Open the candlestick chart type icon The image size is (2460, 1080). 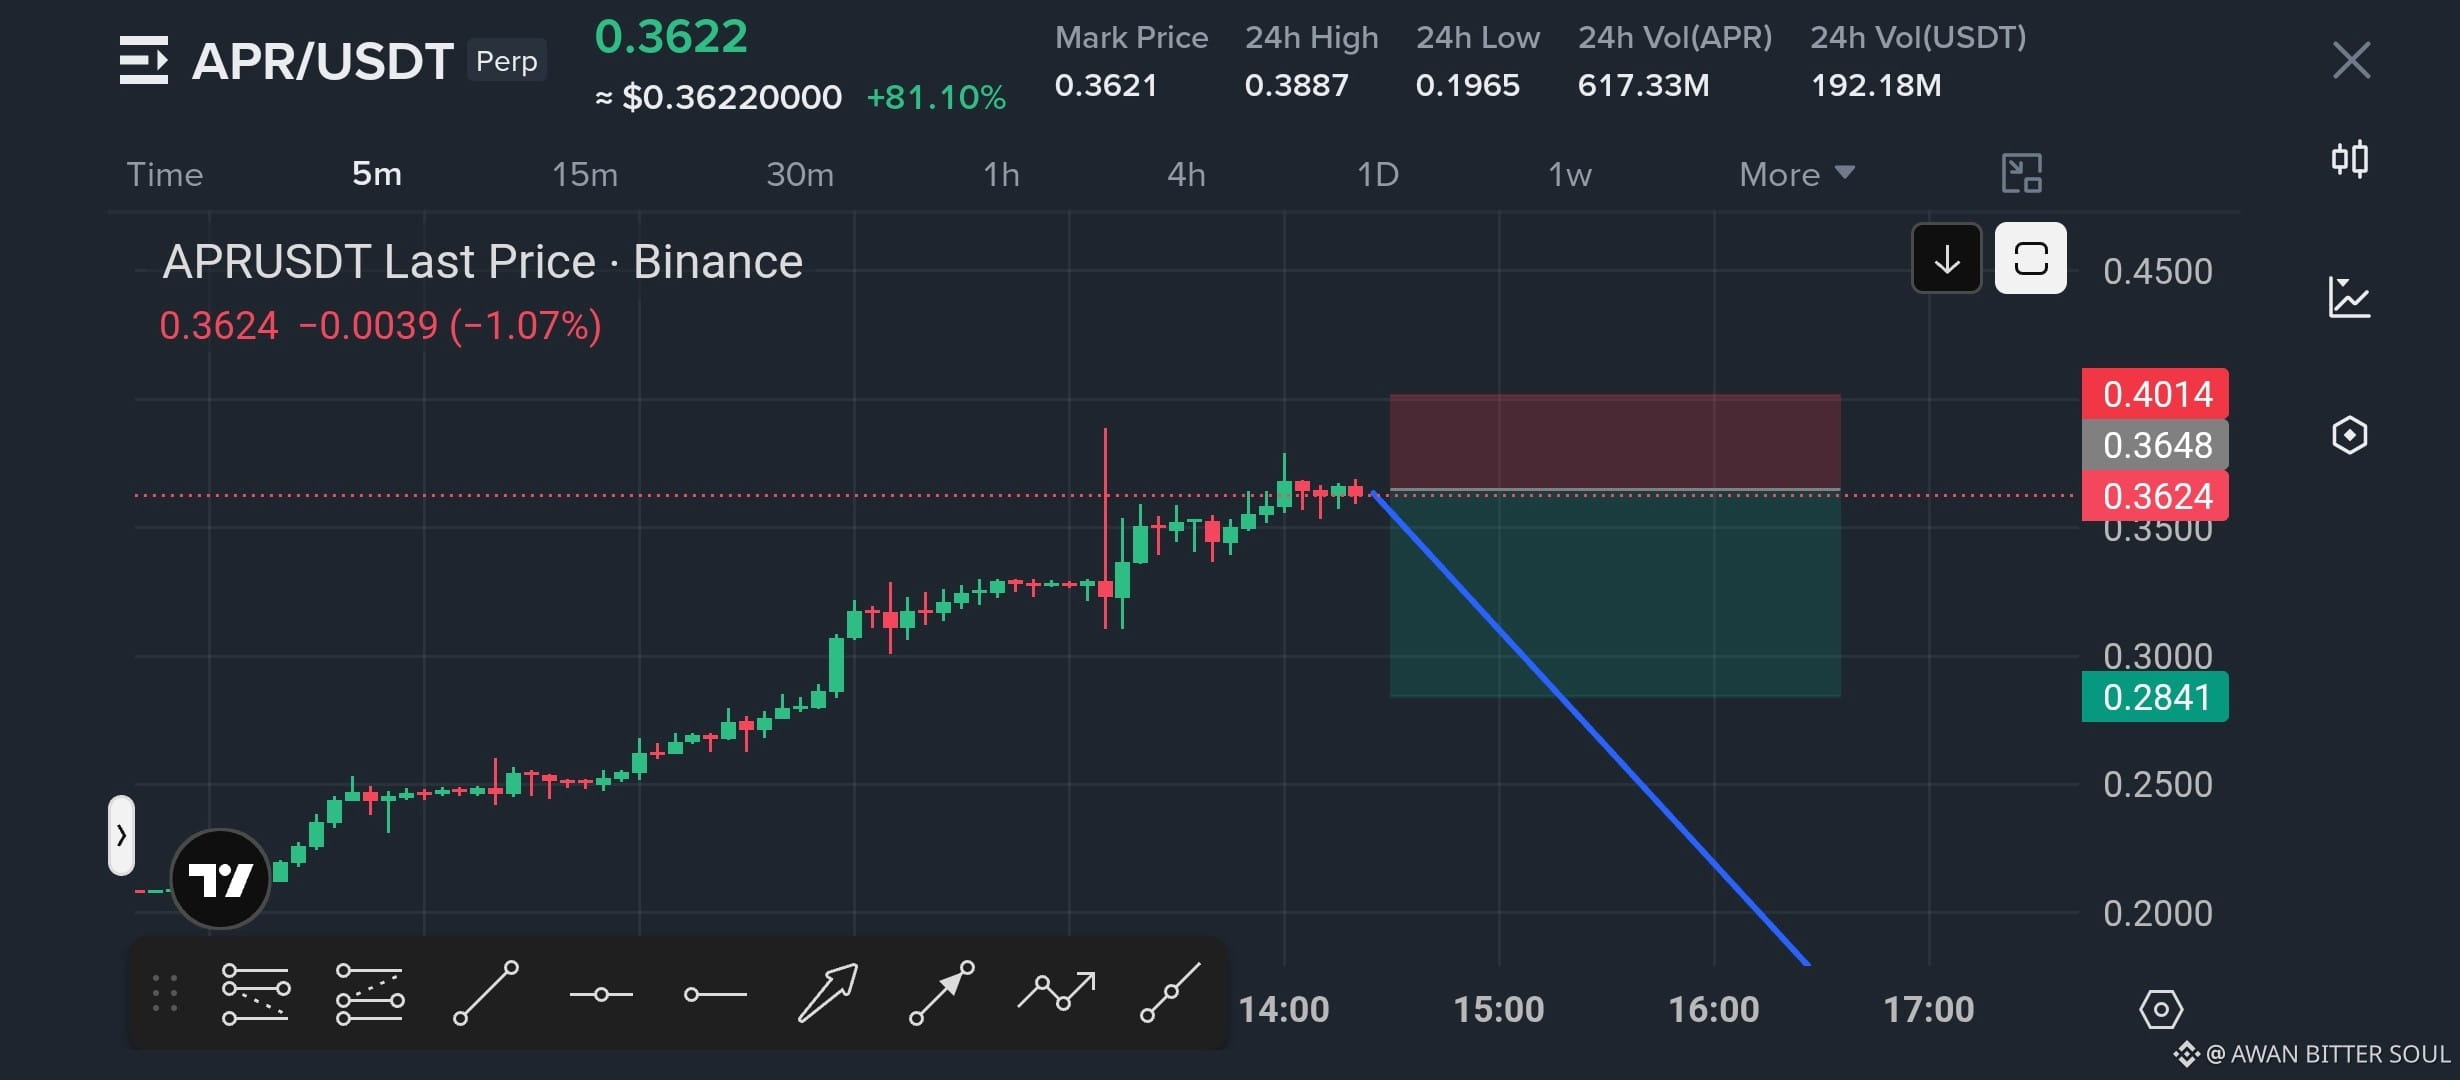[x=2349, y=159]
